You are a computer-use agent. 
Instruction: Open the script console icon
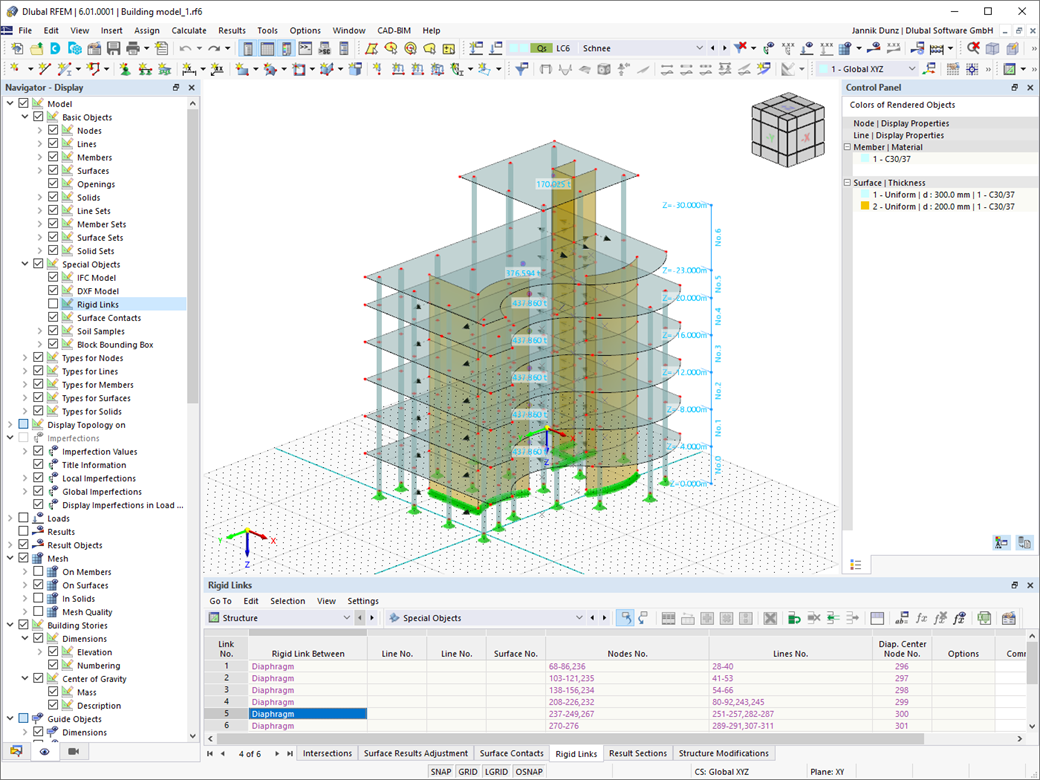pos(305,48)
